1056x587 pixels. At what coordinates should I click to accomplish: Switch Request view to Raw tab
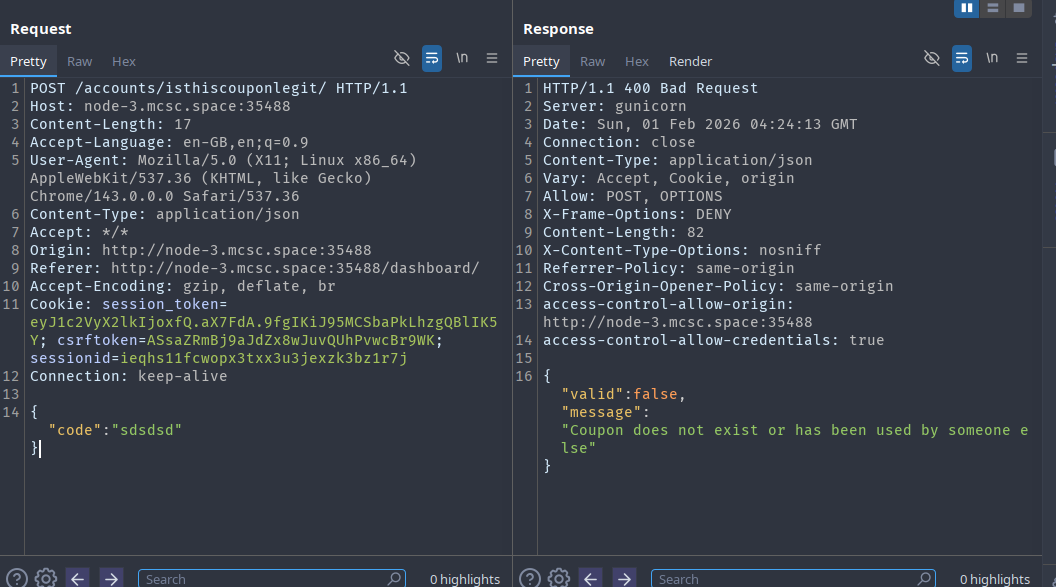(x=79, y=61)
